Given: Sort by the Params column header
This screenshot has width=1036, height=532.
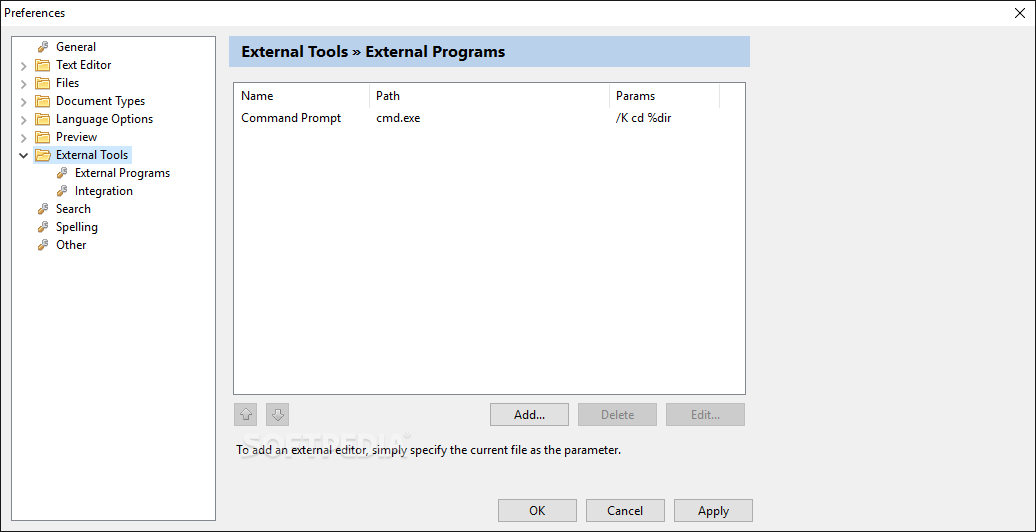Looking at the screenshot, I should (x=664, y=96).
